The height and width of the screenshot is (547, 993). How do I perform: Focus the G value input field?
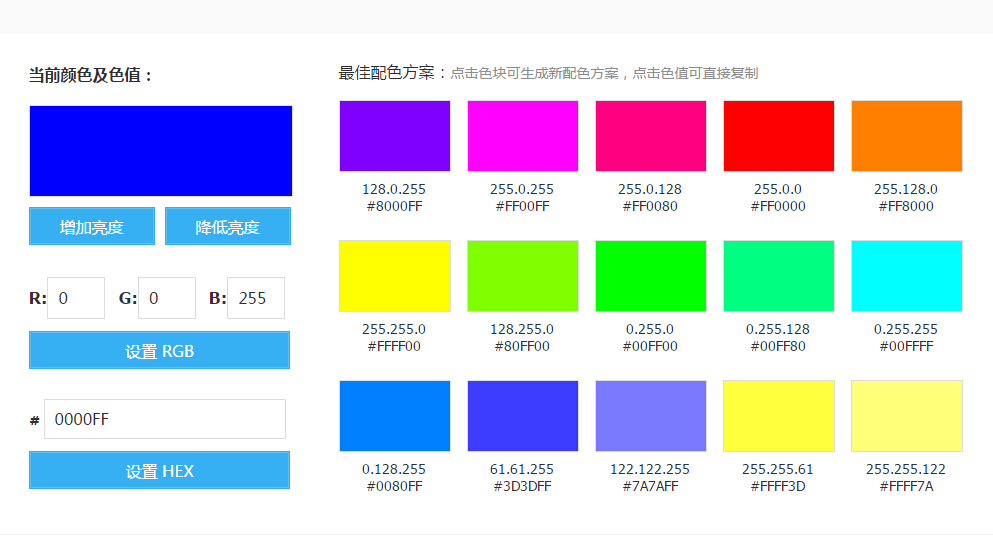167,298
